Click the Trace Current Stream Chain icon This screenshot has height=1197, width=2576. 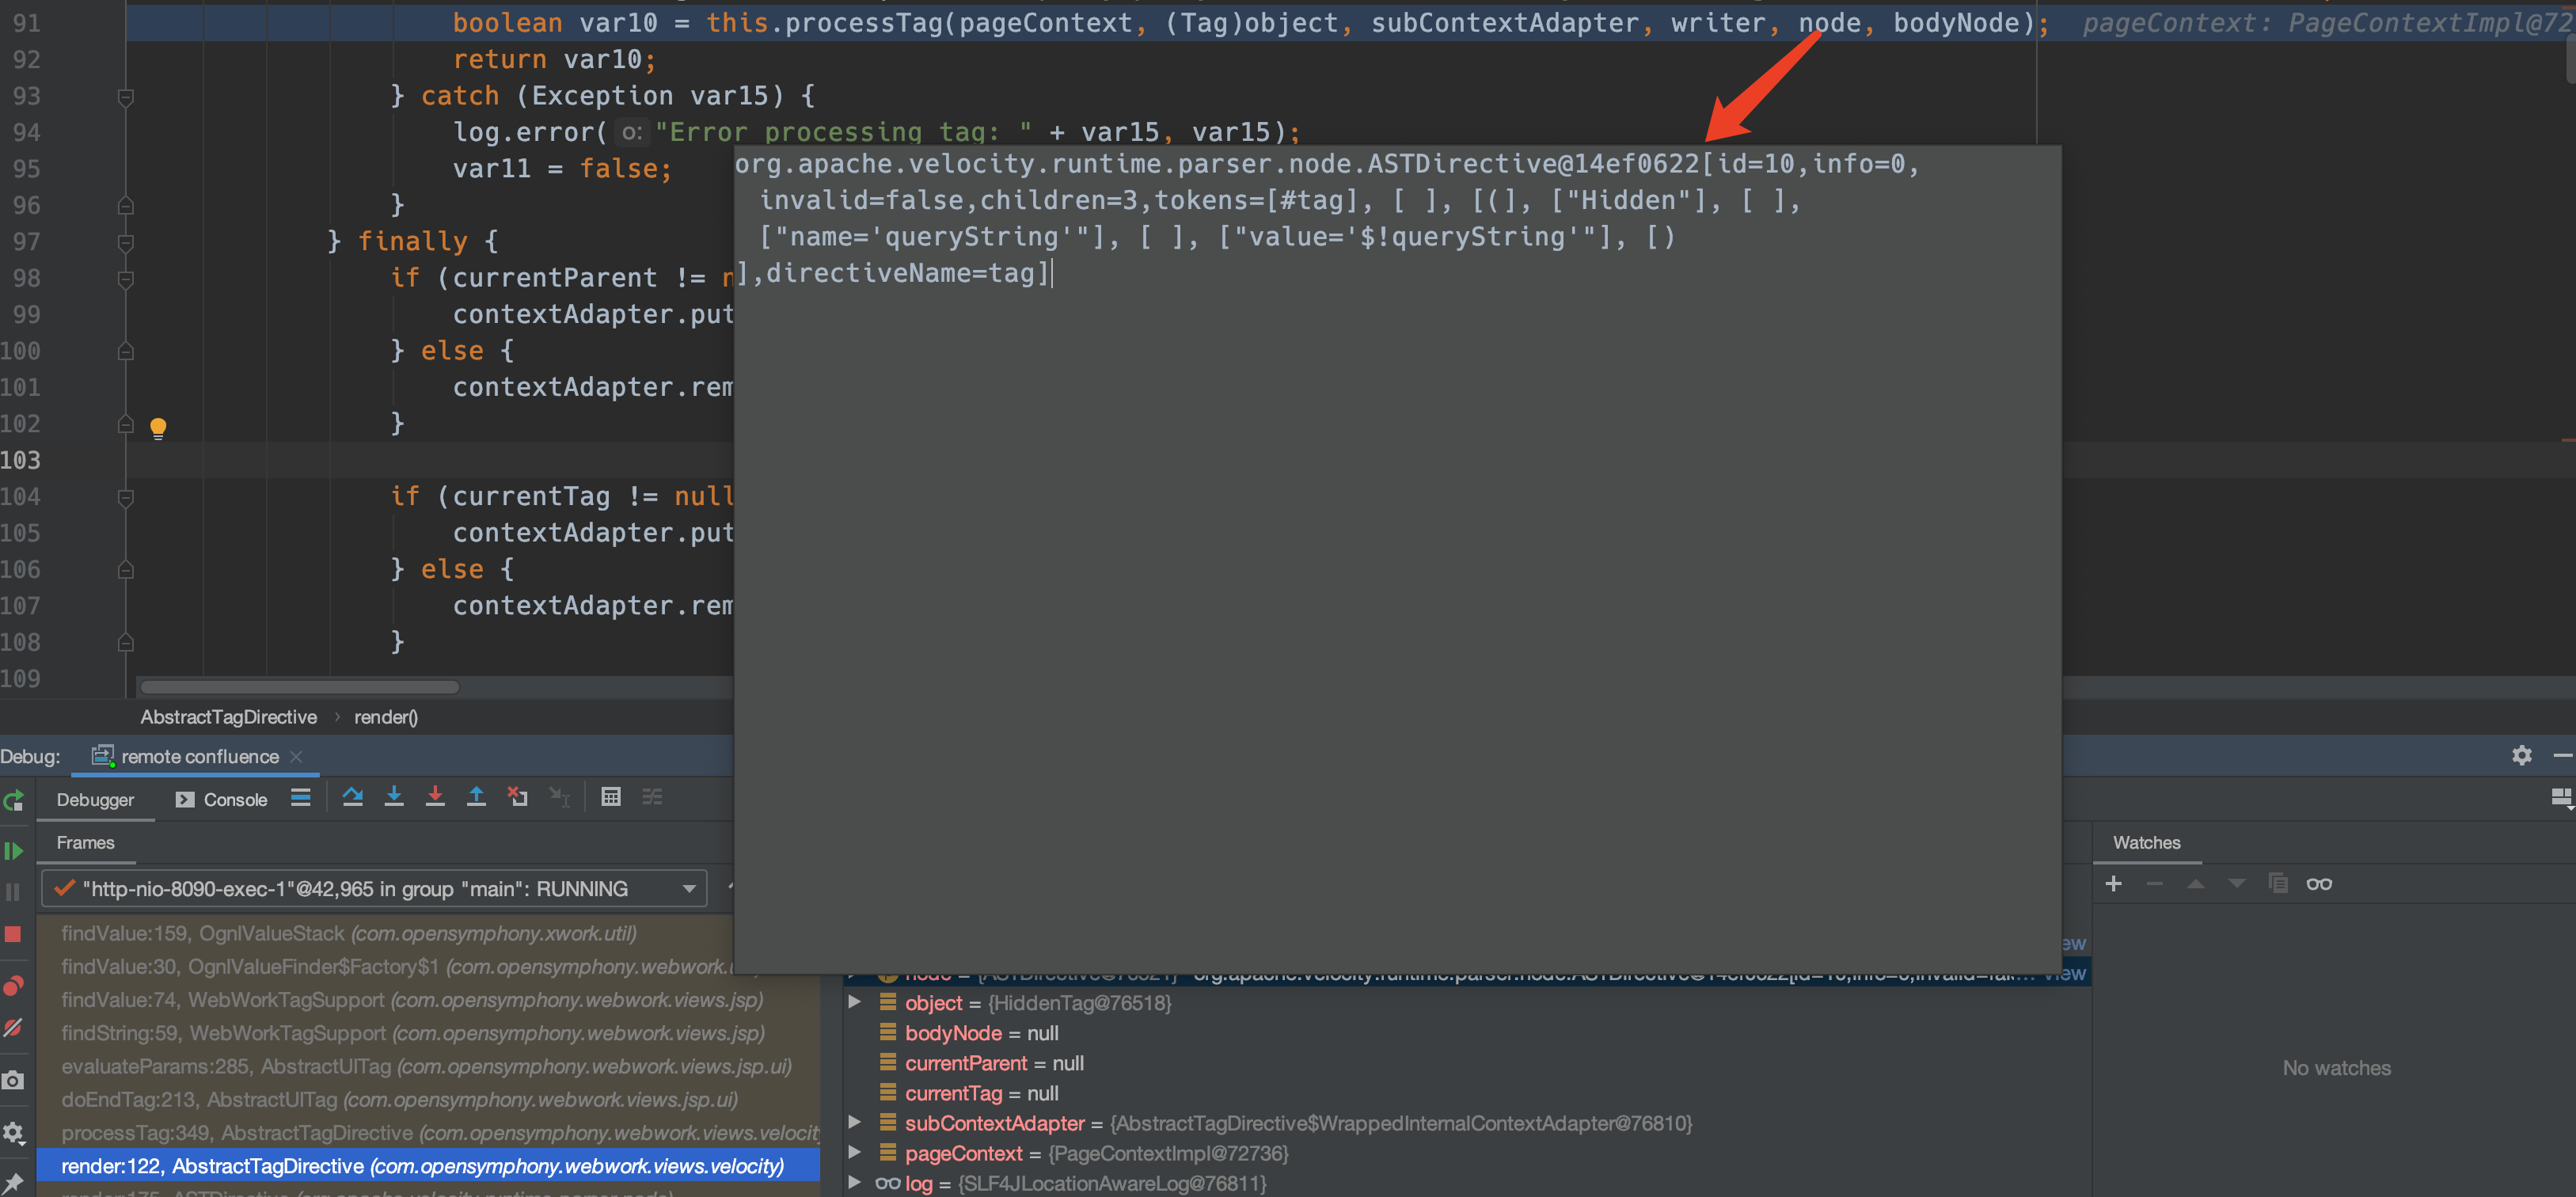[652, 797]
